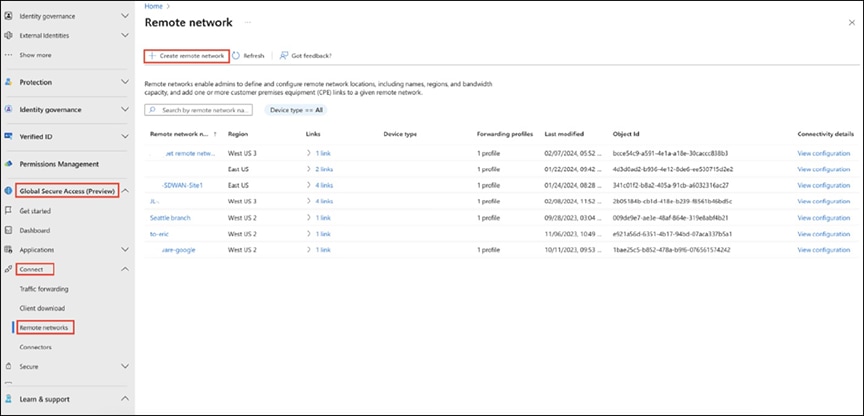Click the Region column header
Screen dimensions: 864x416
pos(237,134)
